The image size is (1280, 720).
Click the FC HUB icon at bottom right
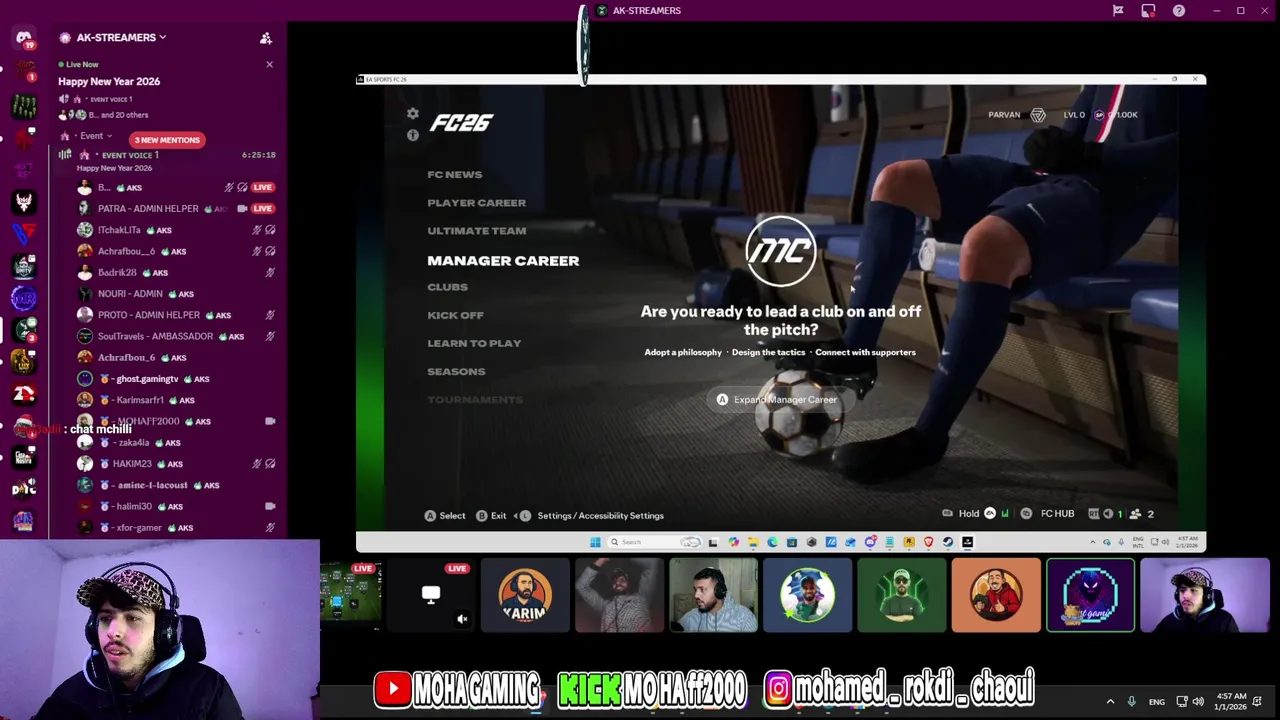1026,514
